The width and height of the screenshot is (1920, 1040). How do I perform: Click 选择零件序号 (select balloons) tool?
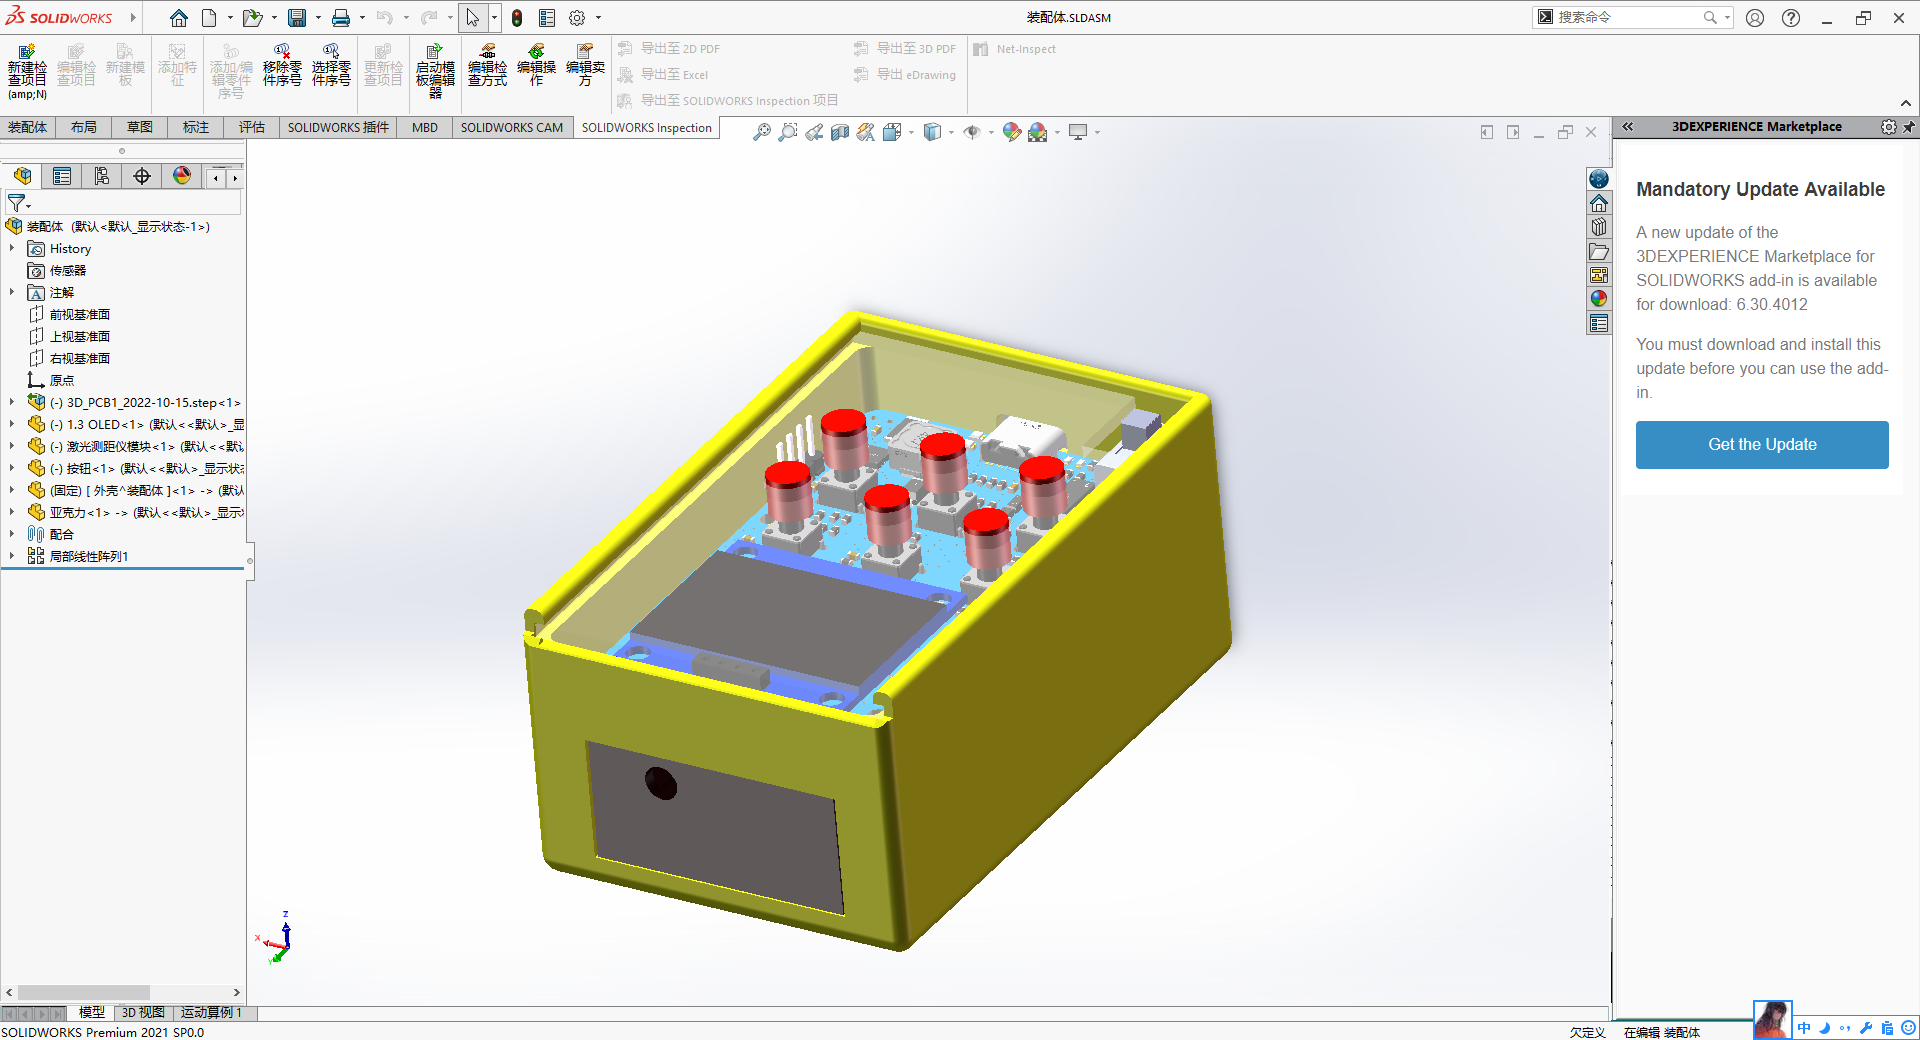331,65
